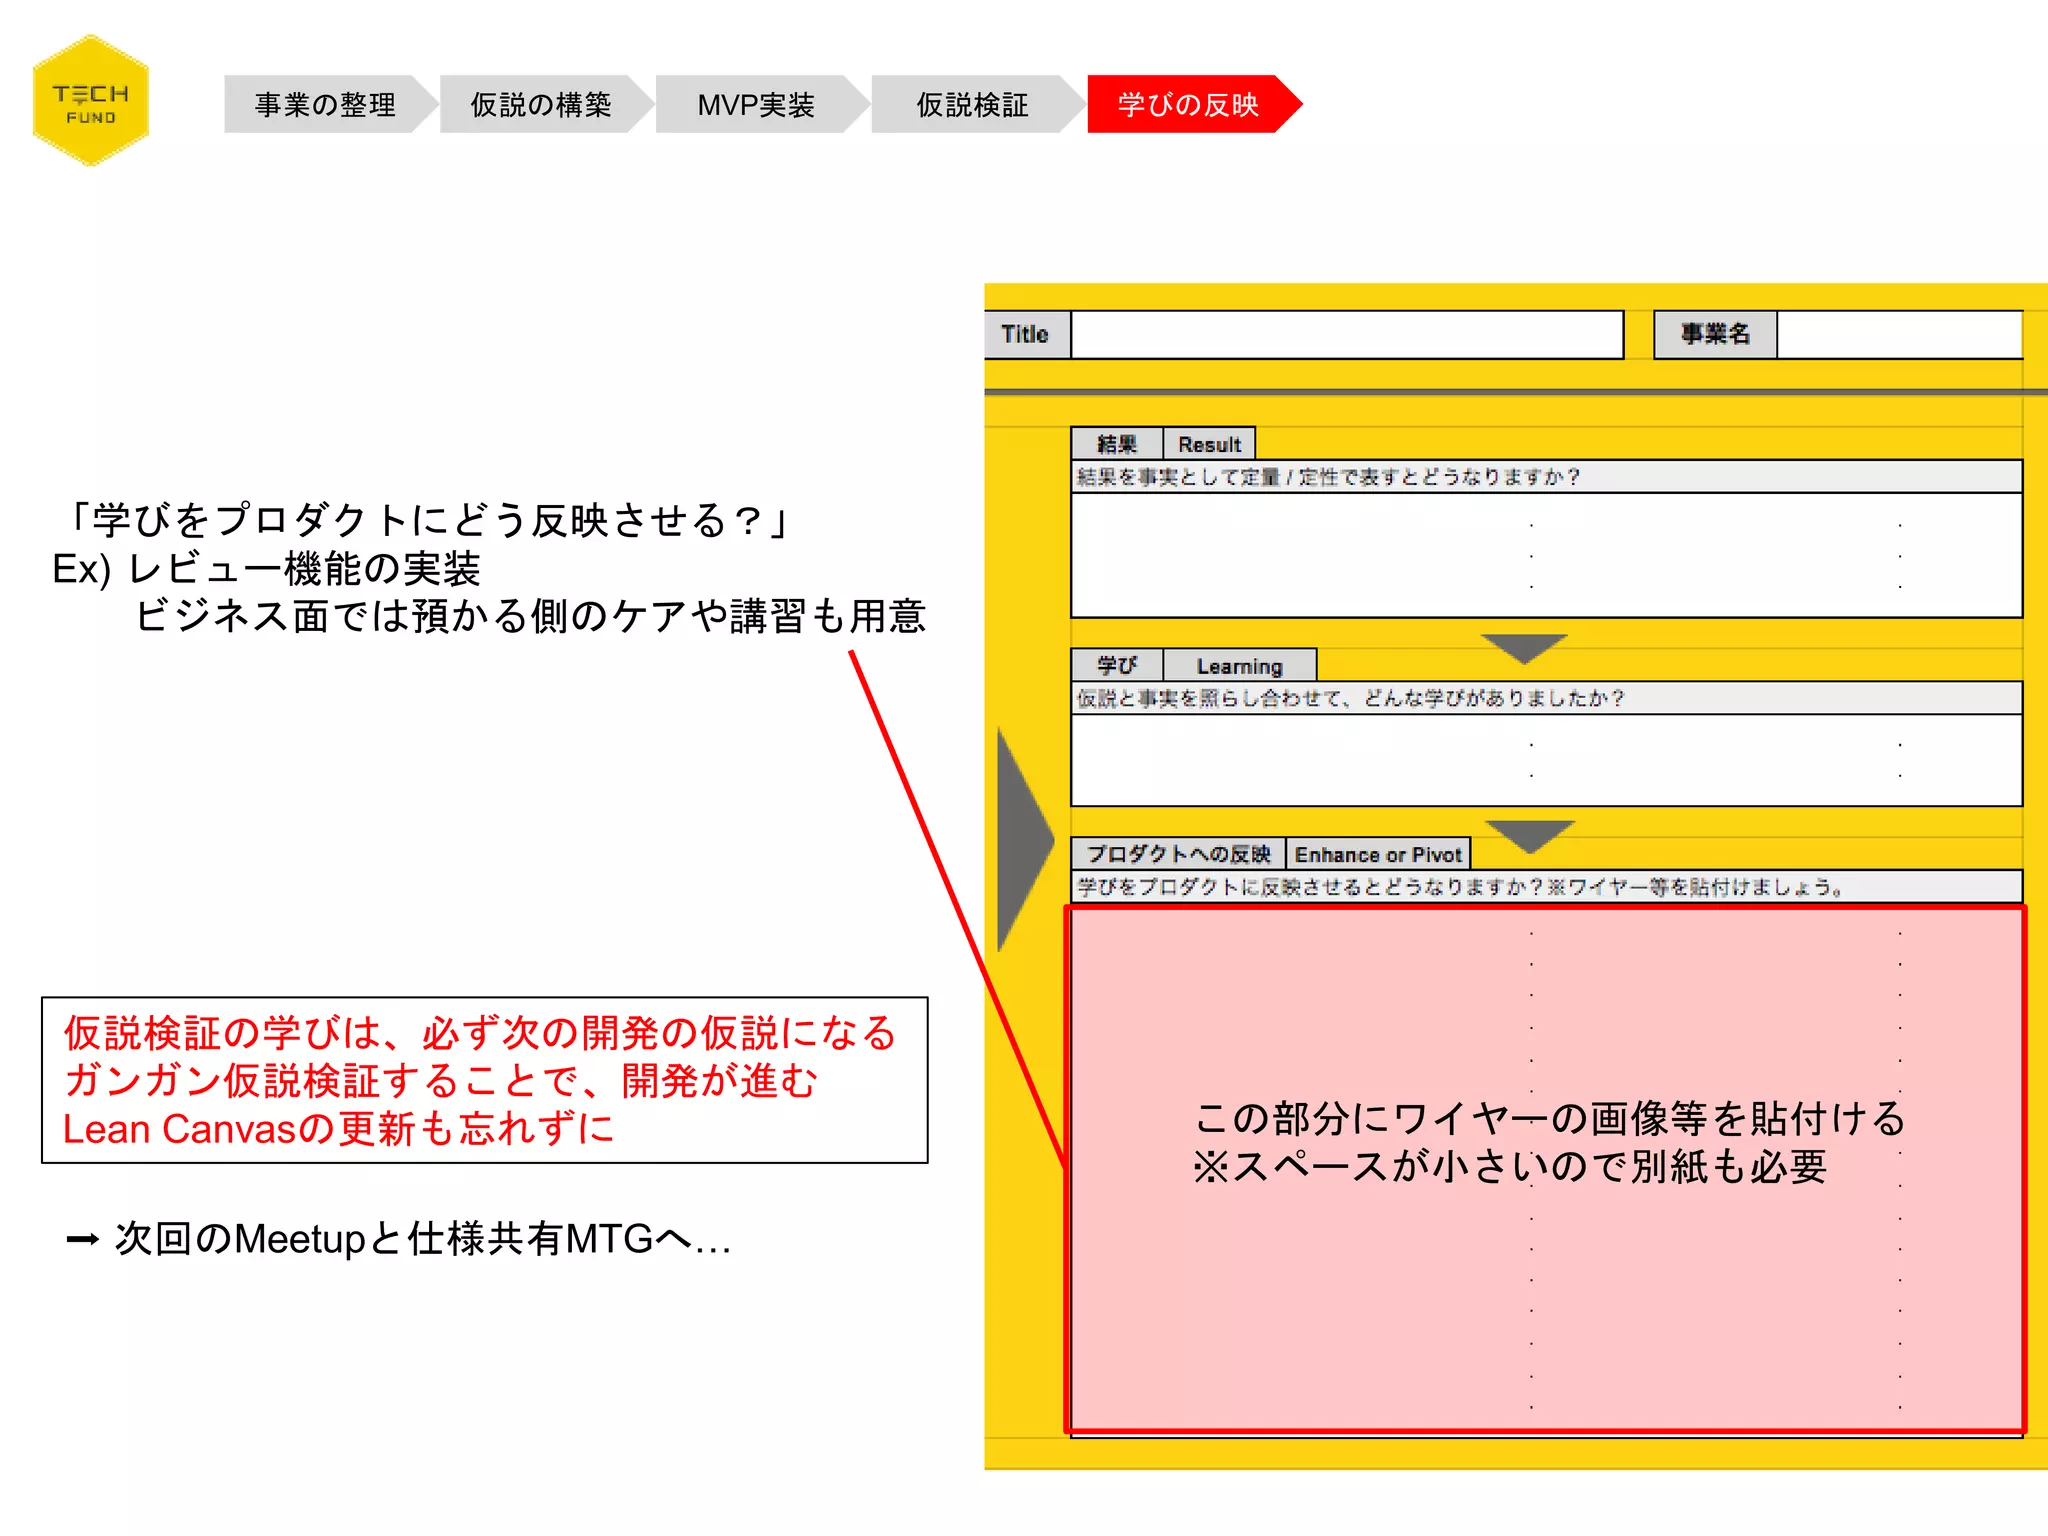
Task: Click the down arrow below the Learning box
Action: click(x=1530, y=836)
